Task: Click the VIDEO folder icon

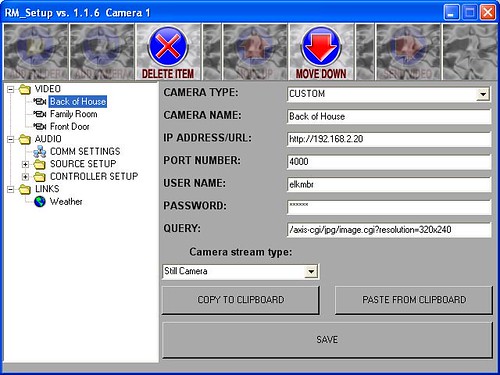Action: point(25,89)
